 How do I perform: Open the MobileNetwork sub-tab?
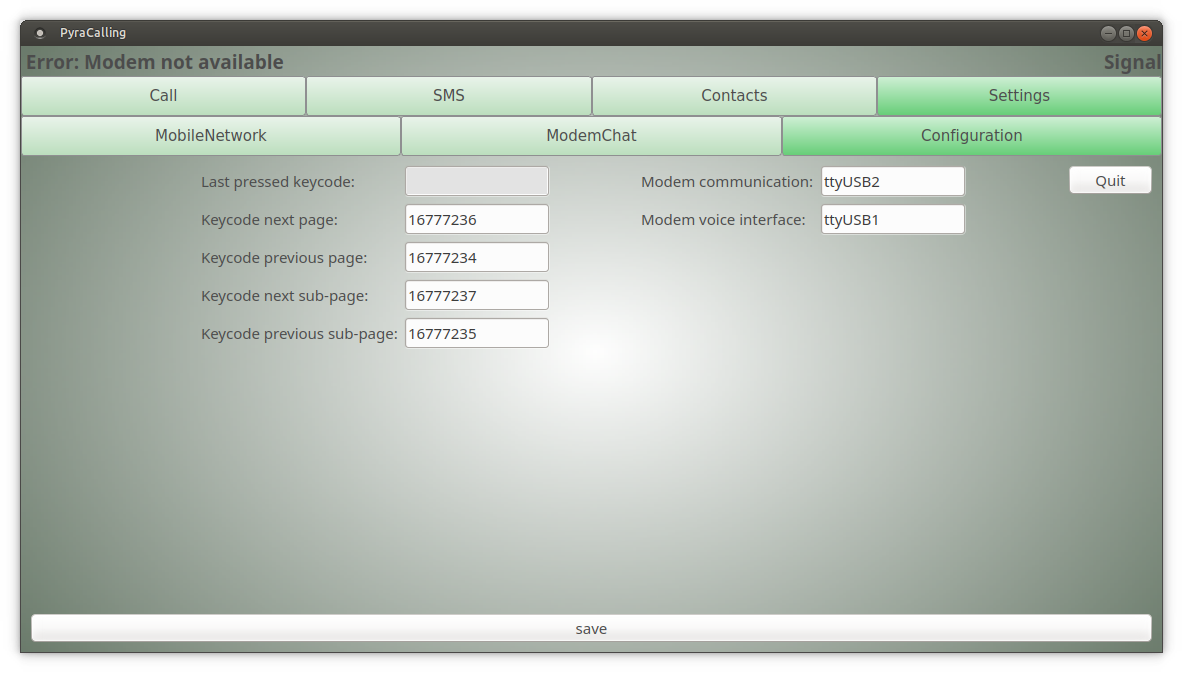click(211, 136)
